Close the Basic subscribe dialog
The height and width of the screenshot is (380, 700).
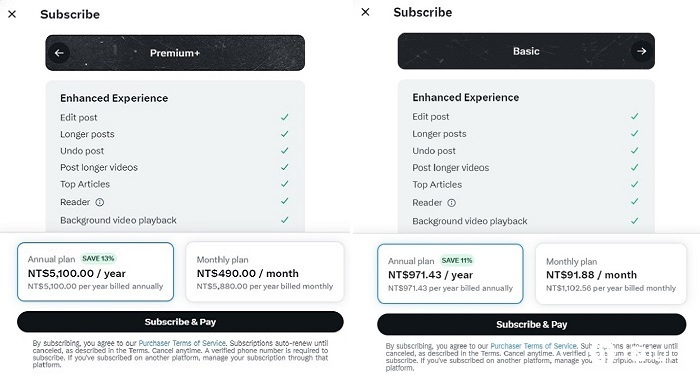(365, 12)
